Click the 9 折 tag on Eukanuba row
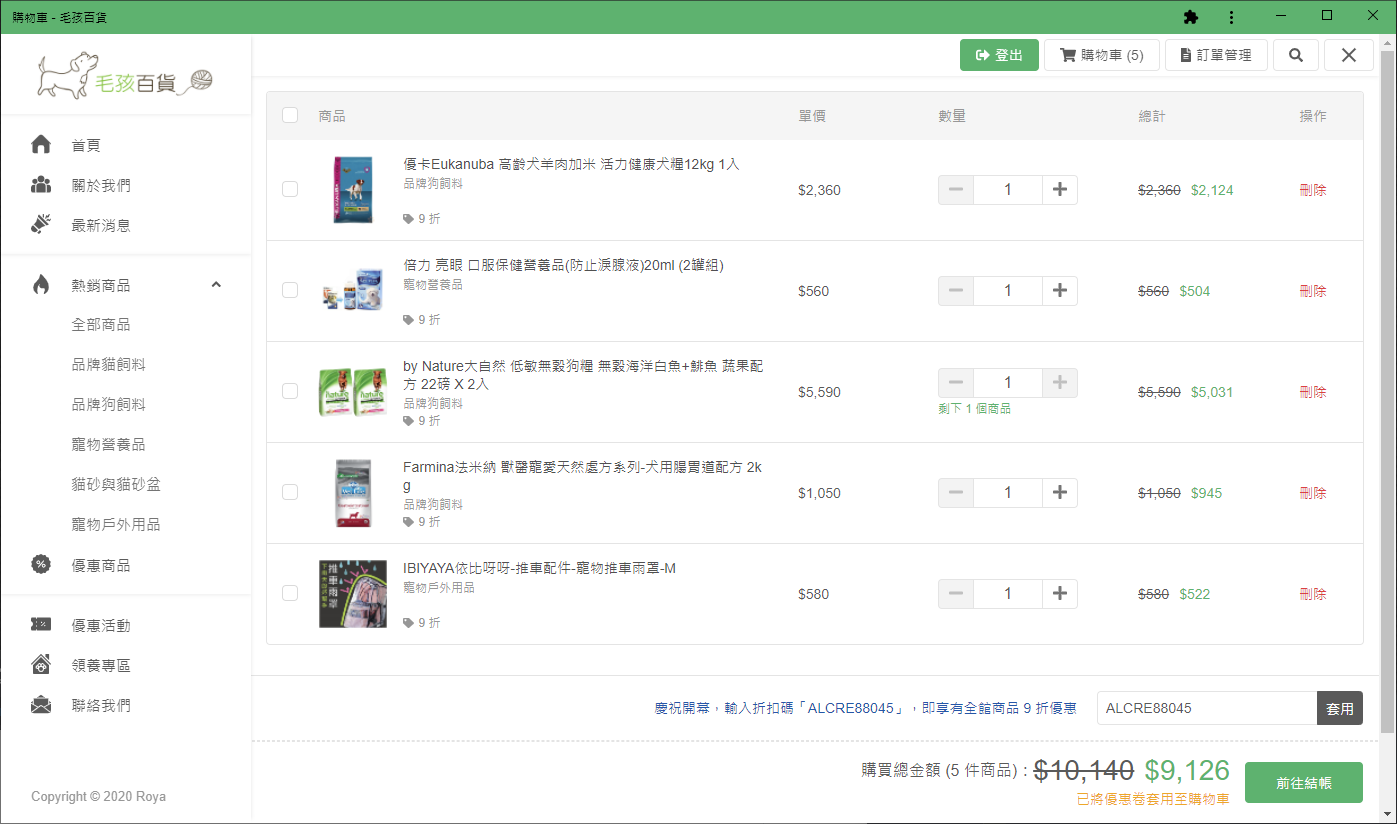 click(x=421, y=219)
